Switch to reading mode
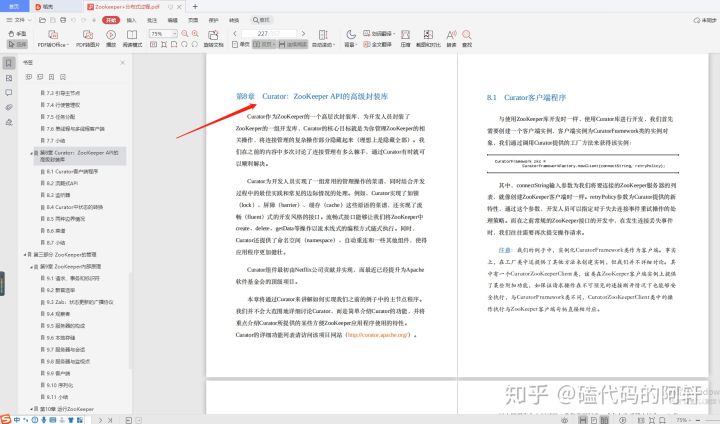Viewport: 720px width, 424px height. (x=132, y=39)
